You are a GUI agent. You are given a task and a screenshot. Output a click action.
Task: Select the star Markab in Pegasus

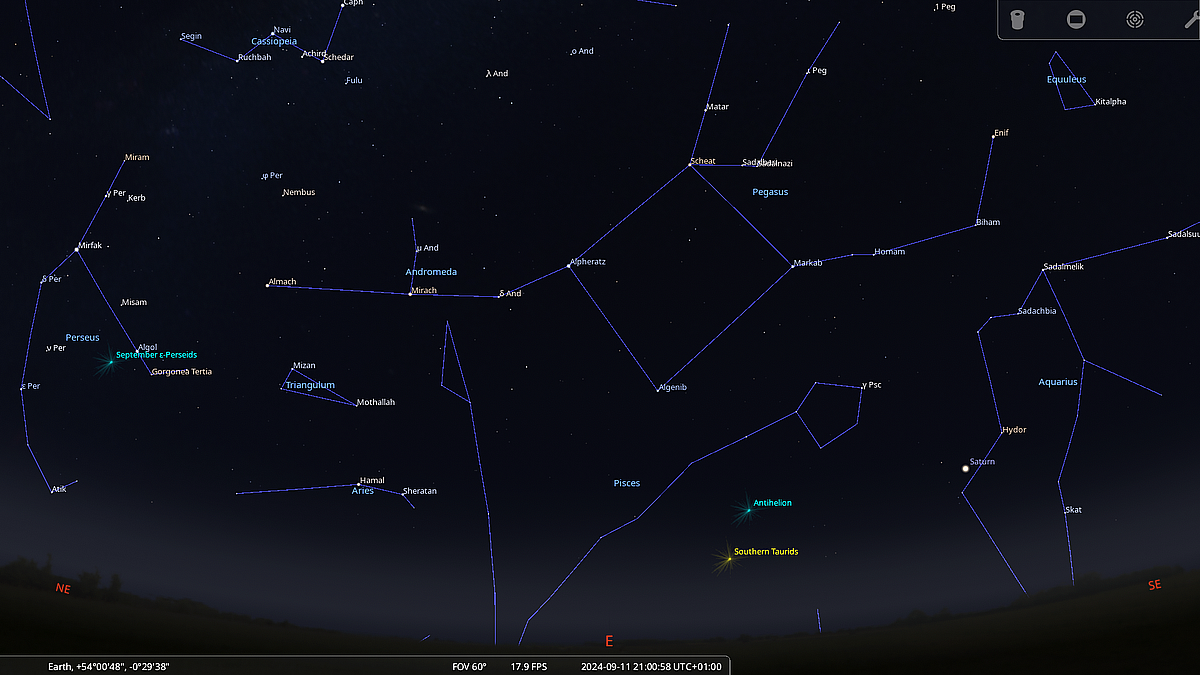[792, 266]
